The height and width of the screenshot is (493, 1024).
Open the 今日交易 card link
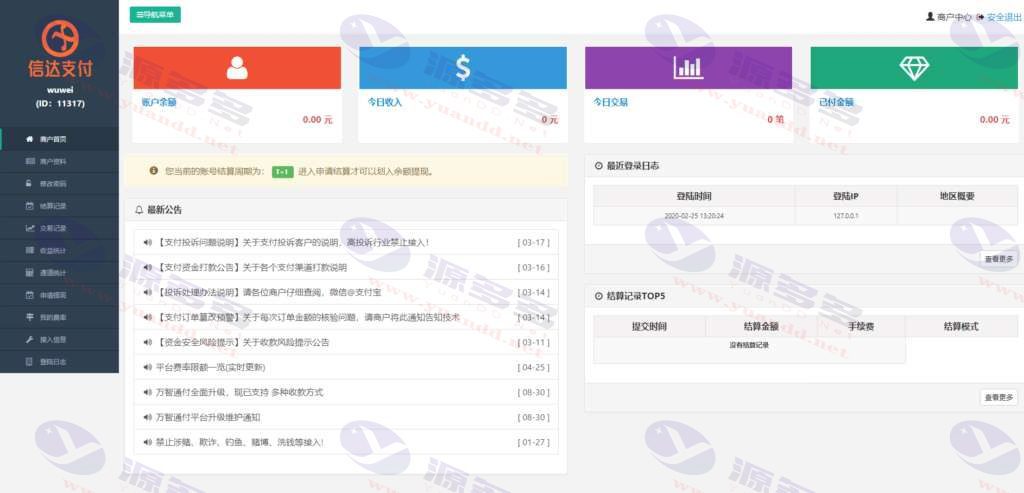pyautogui.click(x=611, y=103)
